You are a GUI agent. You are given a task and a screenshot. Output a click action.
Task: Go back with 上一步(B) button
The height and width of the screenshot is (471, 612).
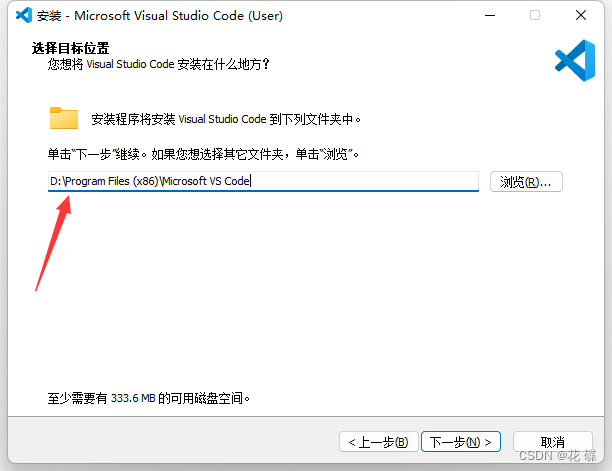(379, 442)
